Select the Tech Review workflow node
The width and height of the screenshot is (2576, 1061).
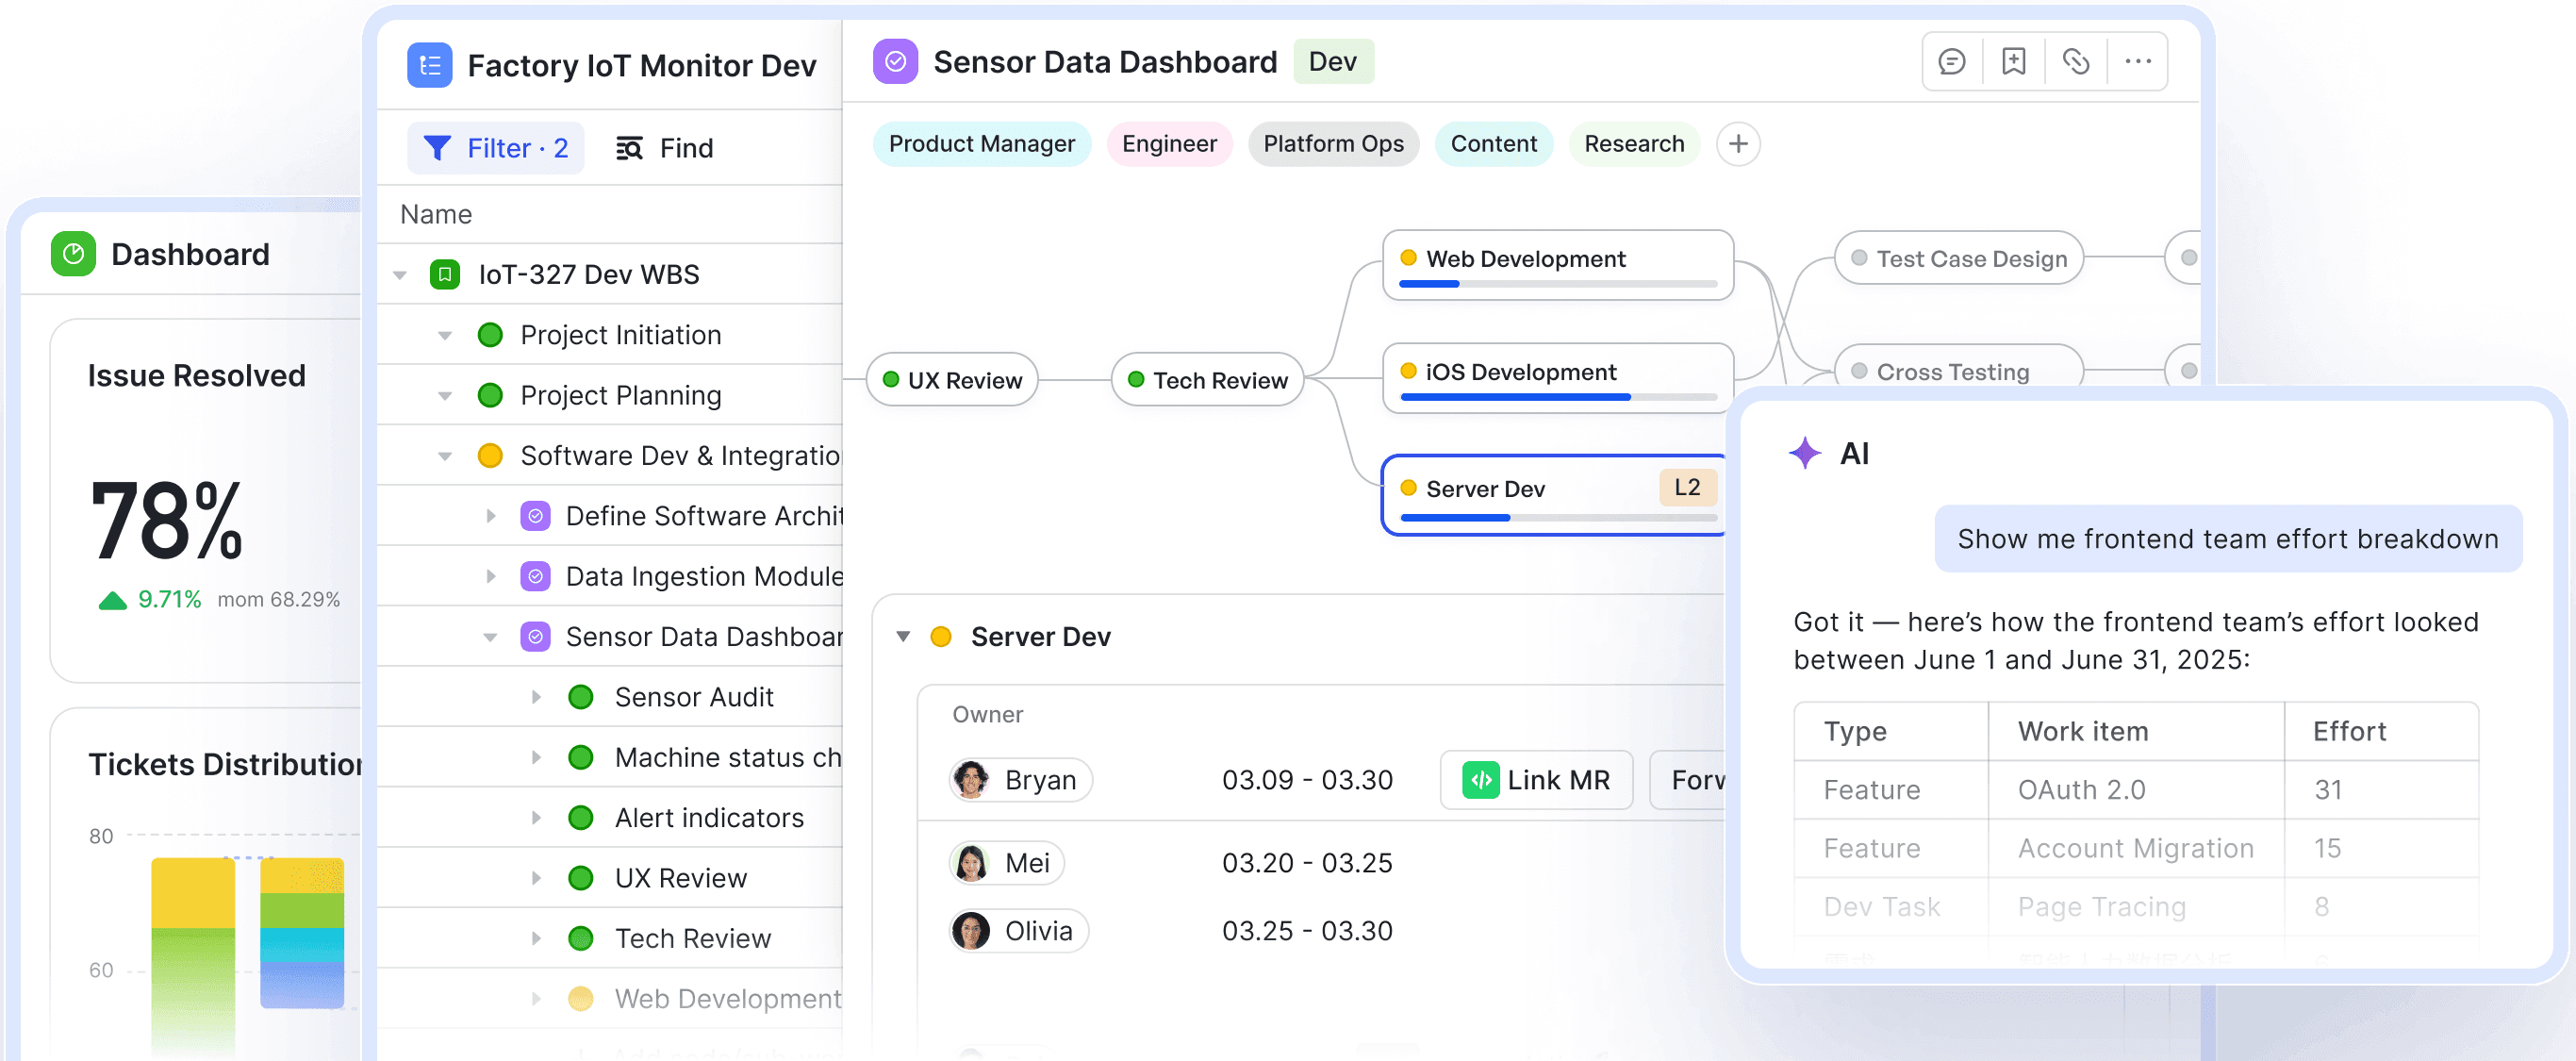tap(1207, 380)
